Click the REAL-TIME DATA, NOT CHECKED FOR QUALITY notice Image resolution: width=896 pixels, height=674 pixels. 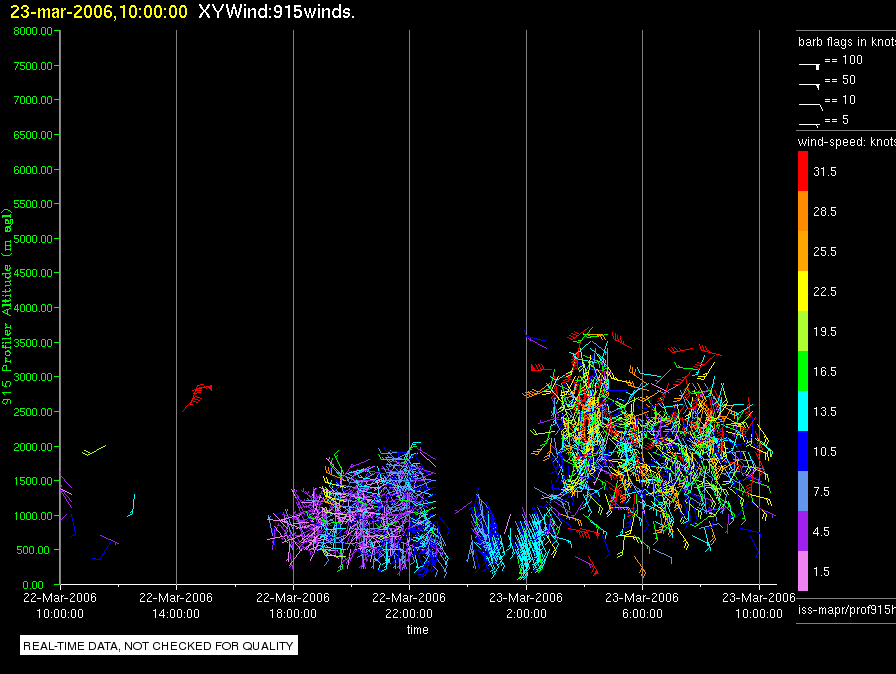159,645
